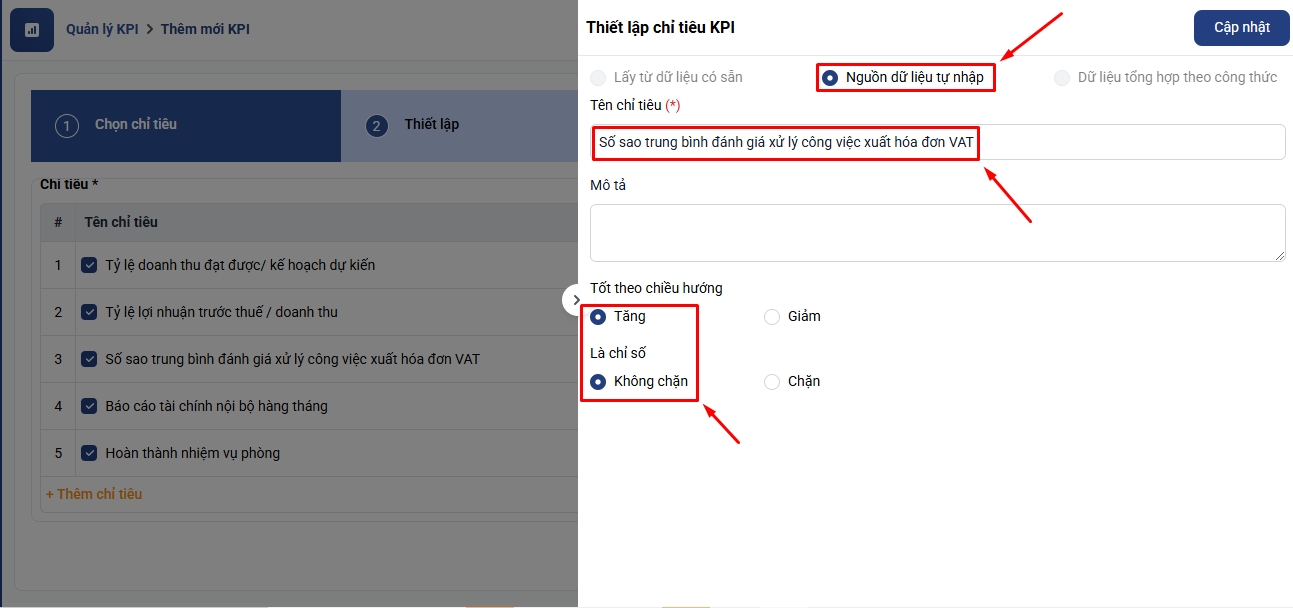Click into the Mô tả text area
Viewport: 1293px width, 608px height.
(937, 233)
